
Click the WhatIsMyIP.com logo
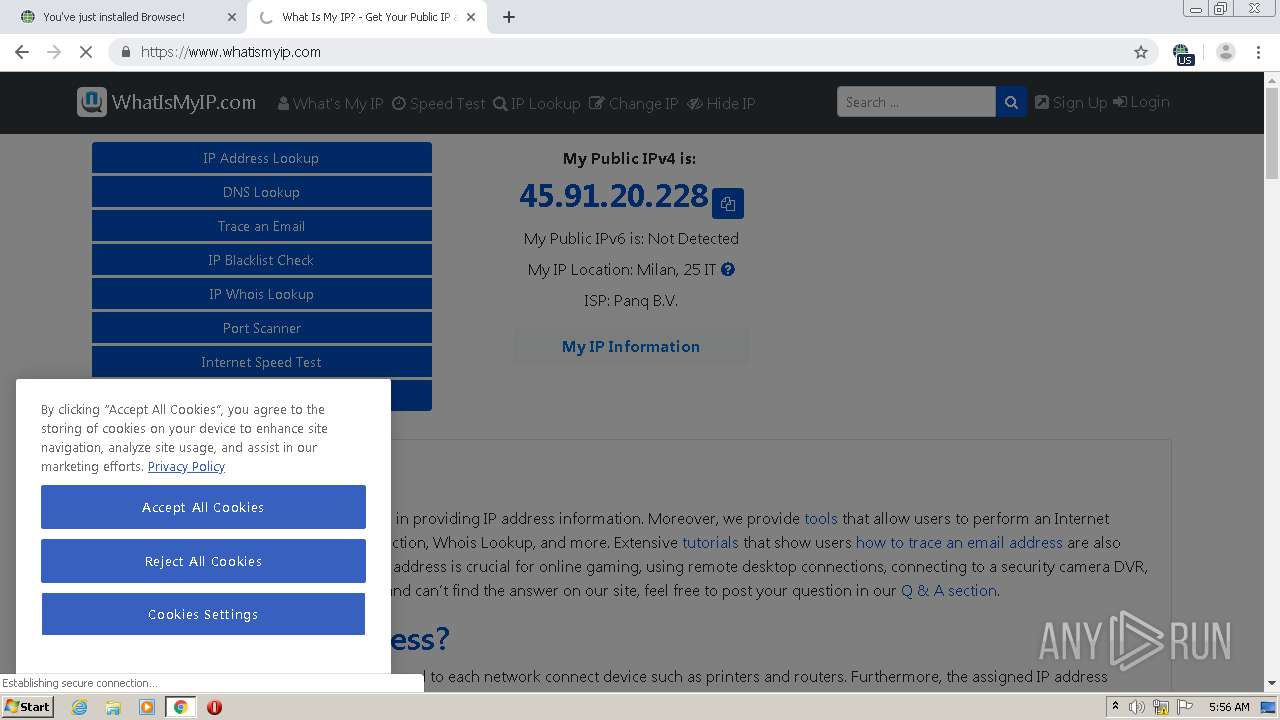(x=167, y=102)
